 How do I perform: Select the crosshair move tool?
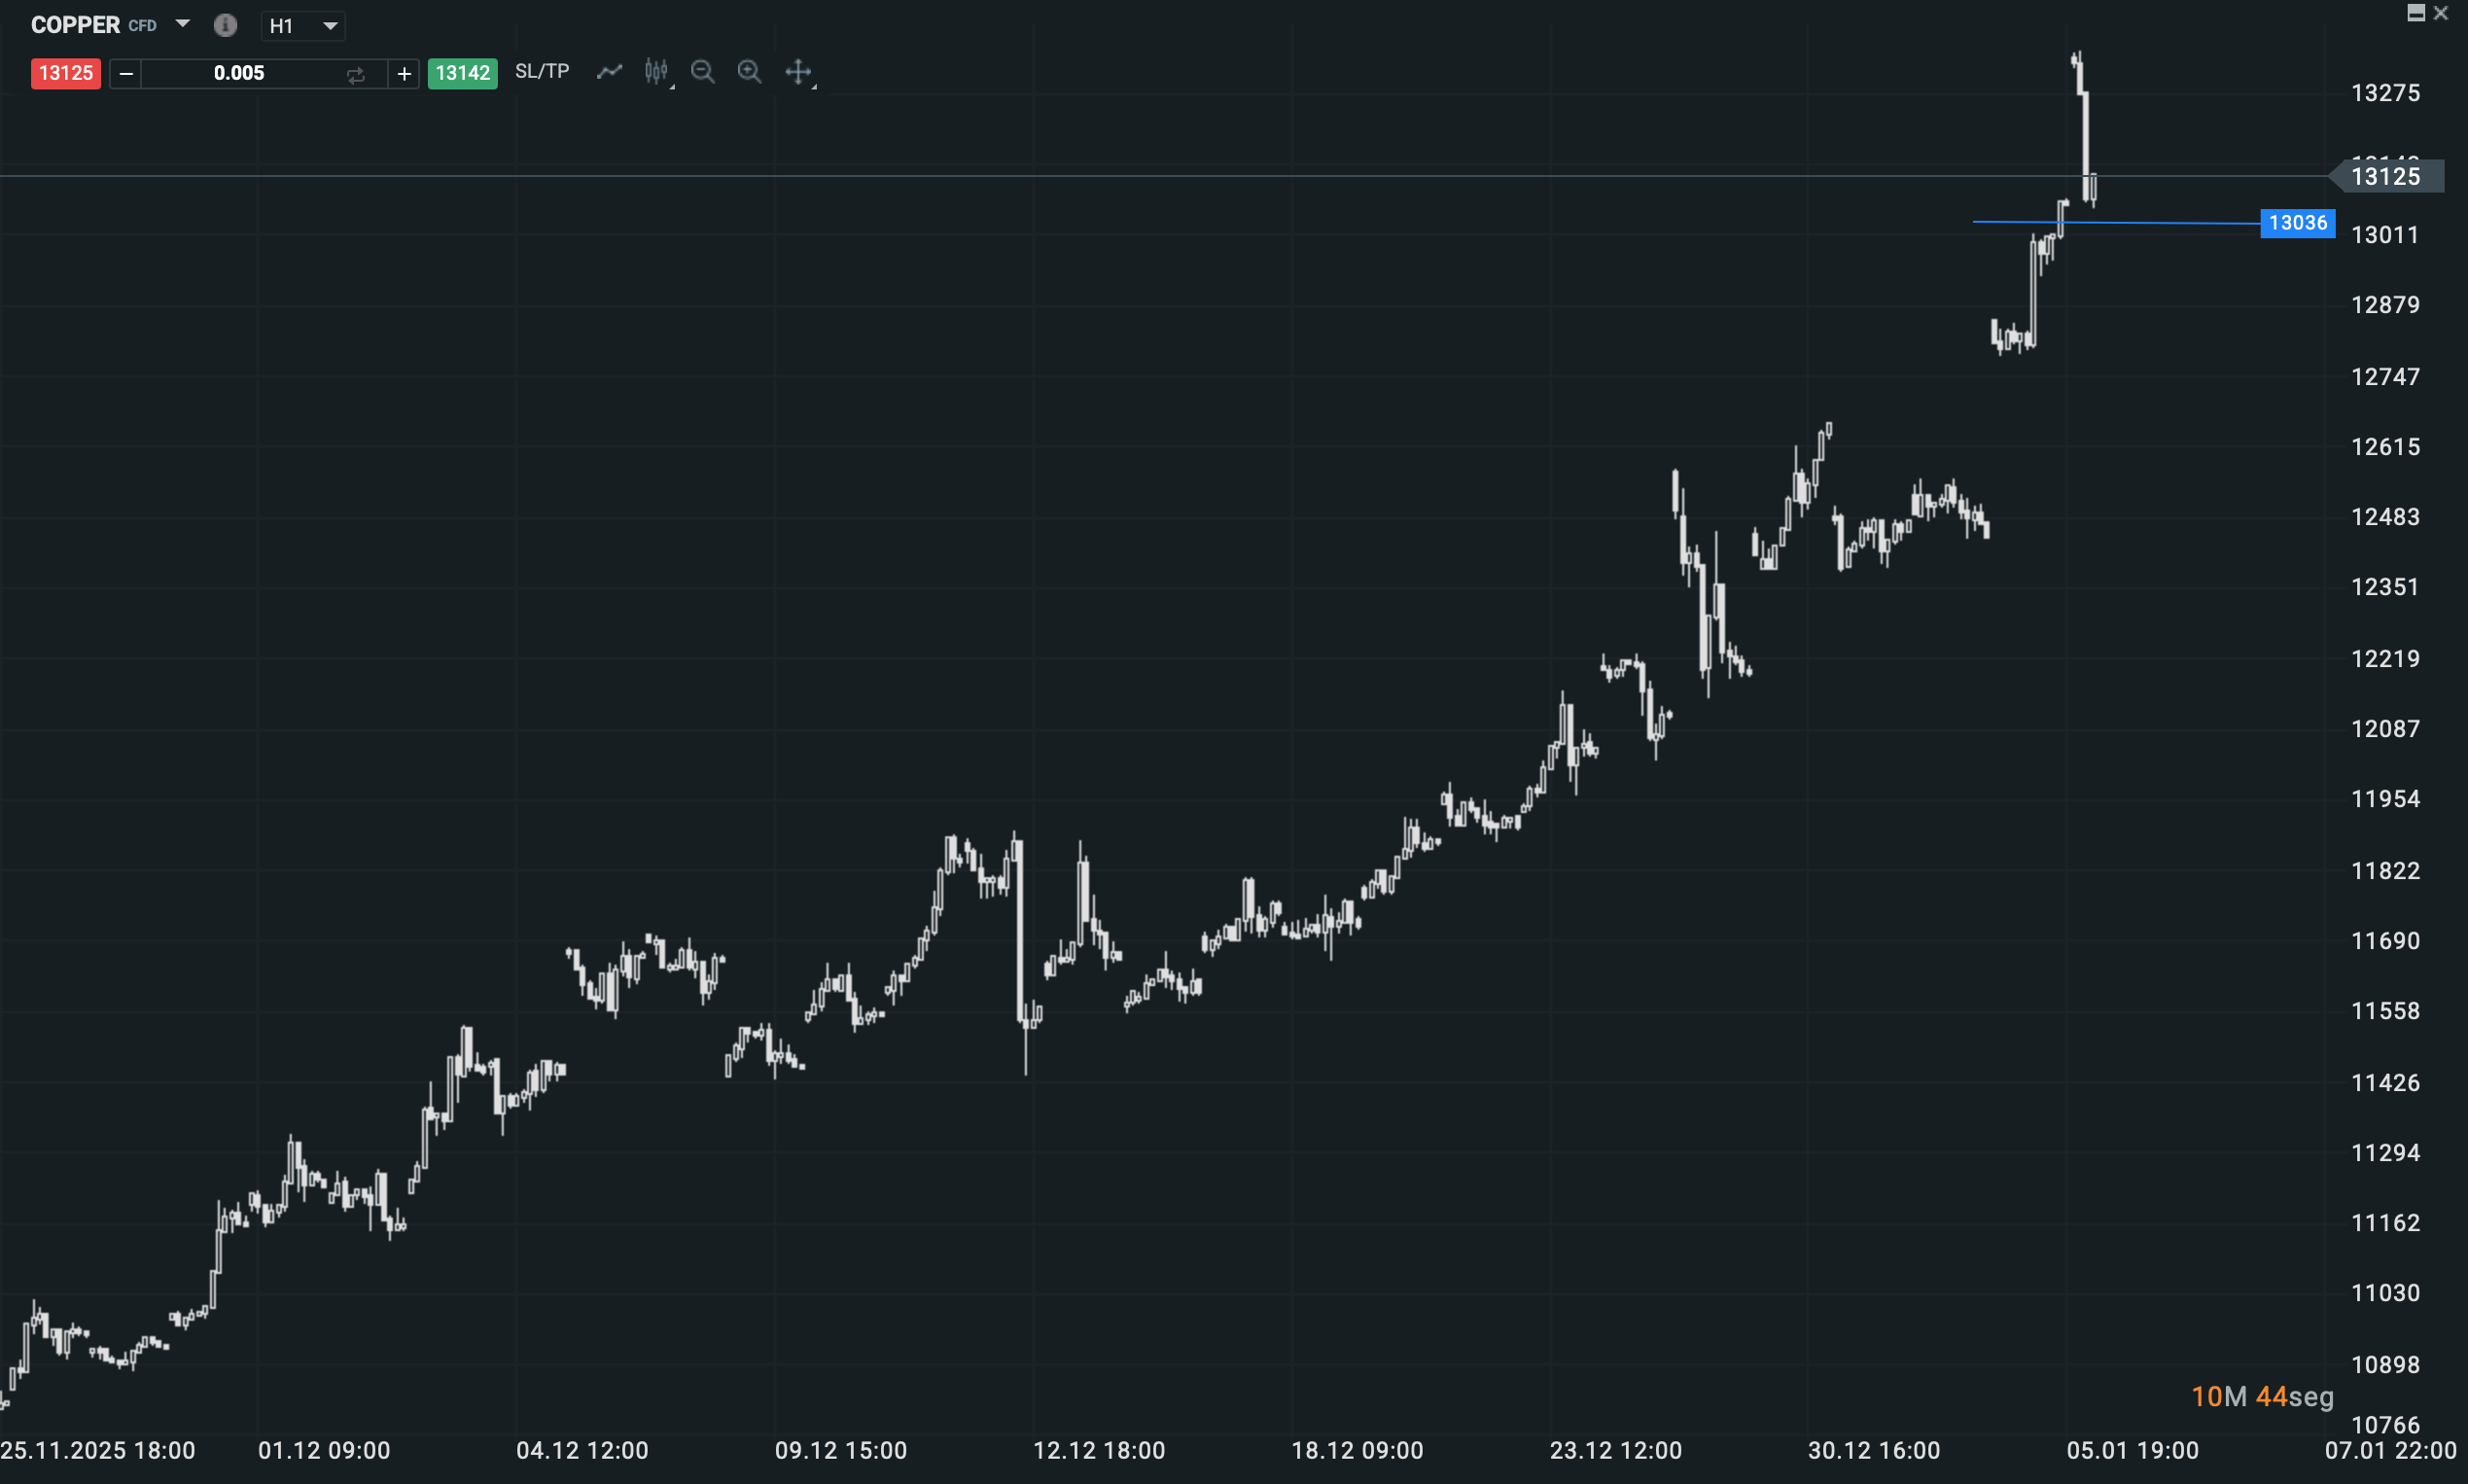[x=798, y=72]
